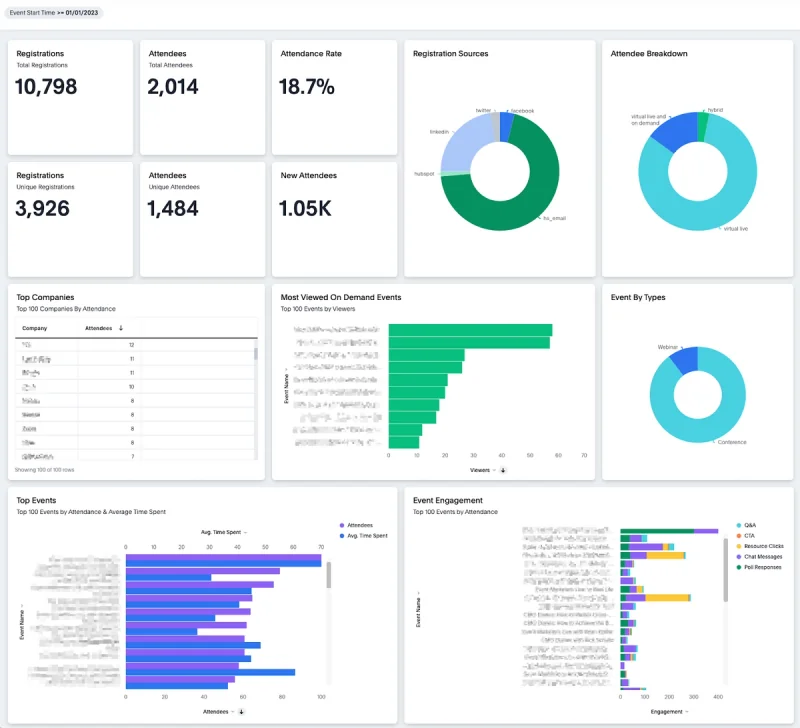Click the hubspot label on Registration Sources donut
Viewport: 800px width, 728px height.
[x=424, y=173]
